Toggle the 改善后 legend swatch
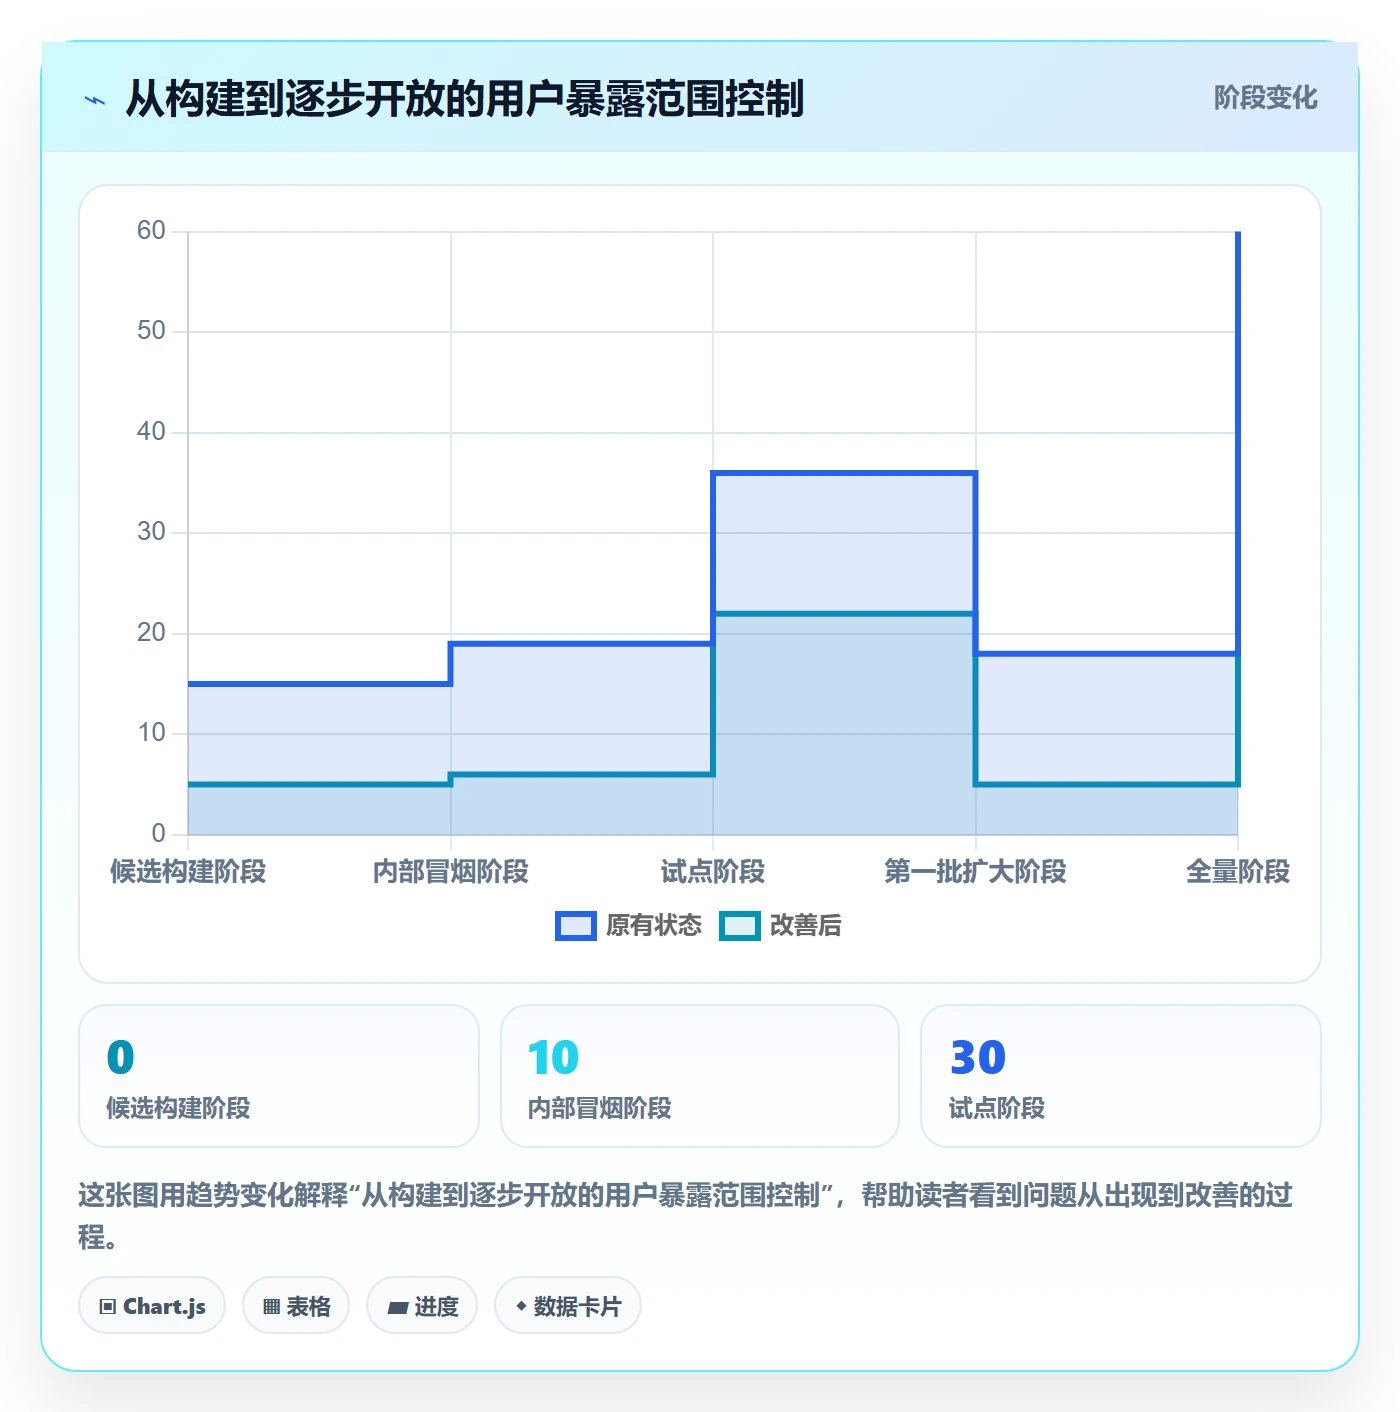 [740, 926]
